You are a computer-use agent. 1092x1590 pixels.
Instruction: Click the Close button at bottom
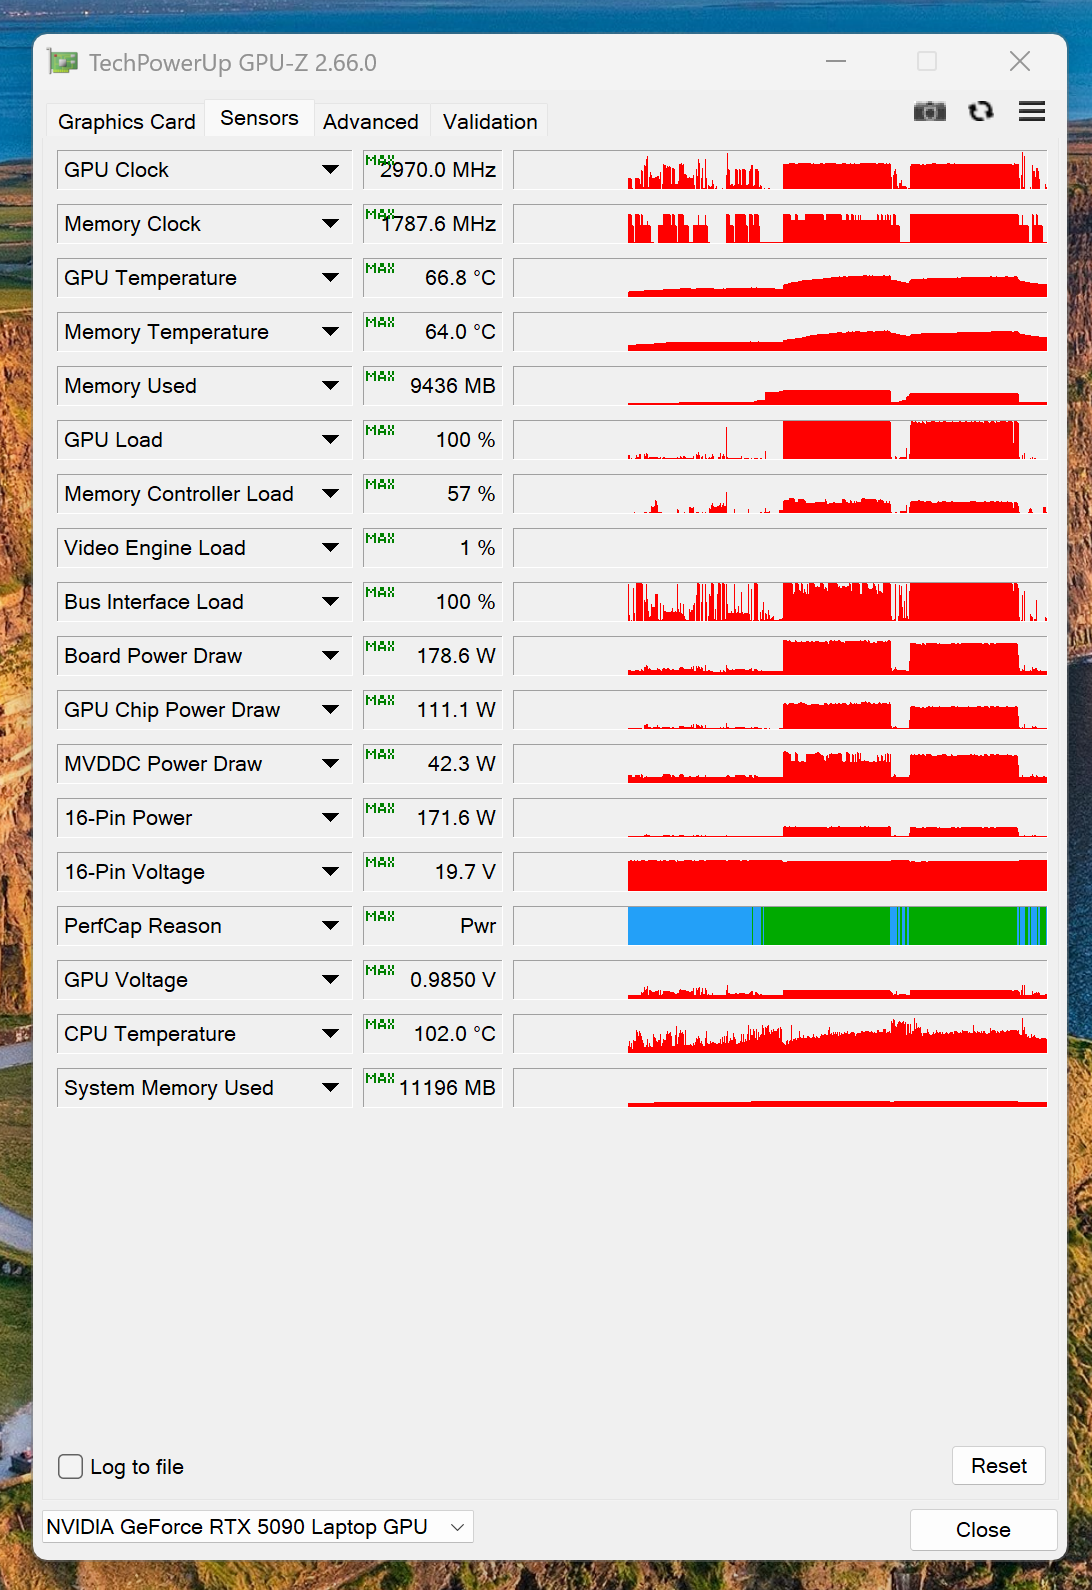click(983, 1530)
